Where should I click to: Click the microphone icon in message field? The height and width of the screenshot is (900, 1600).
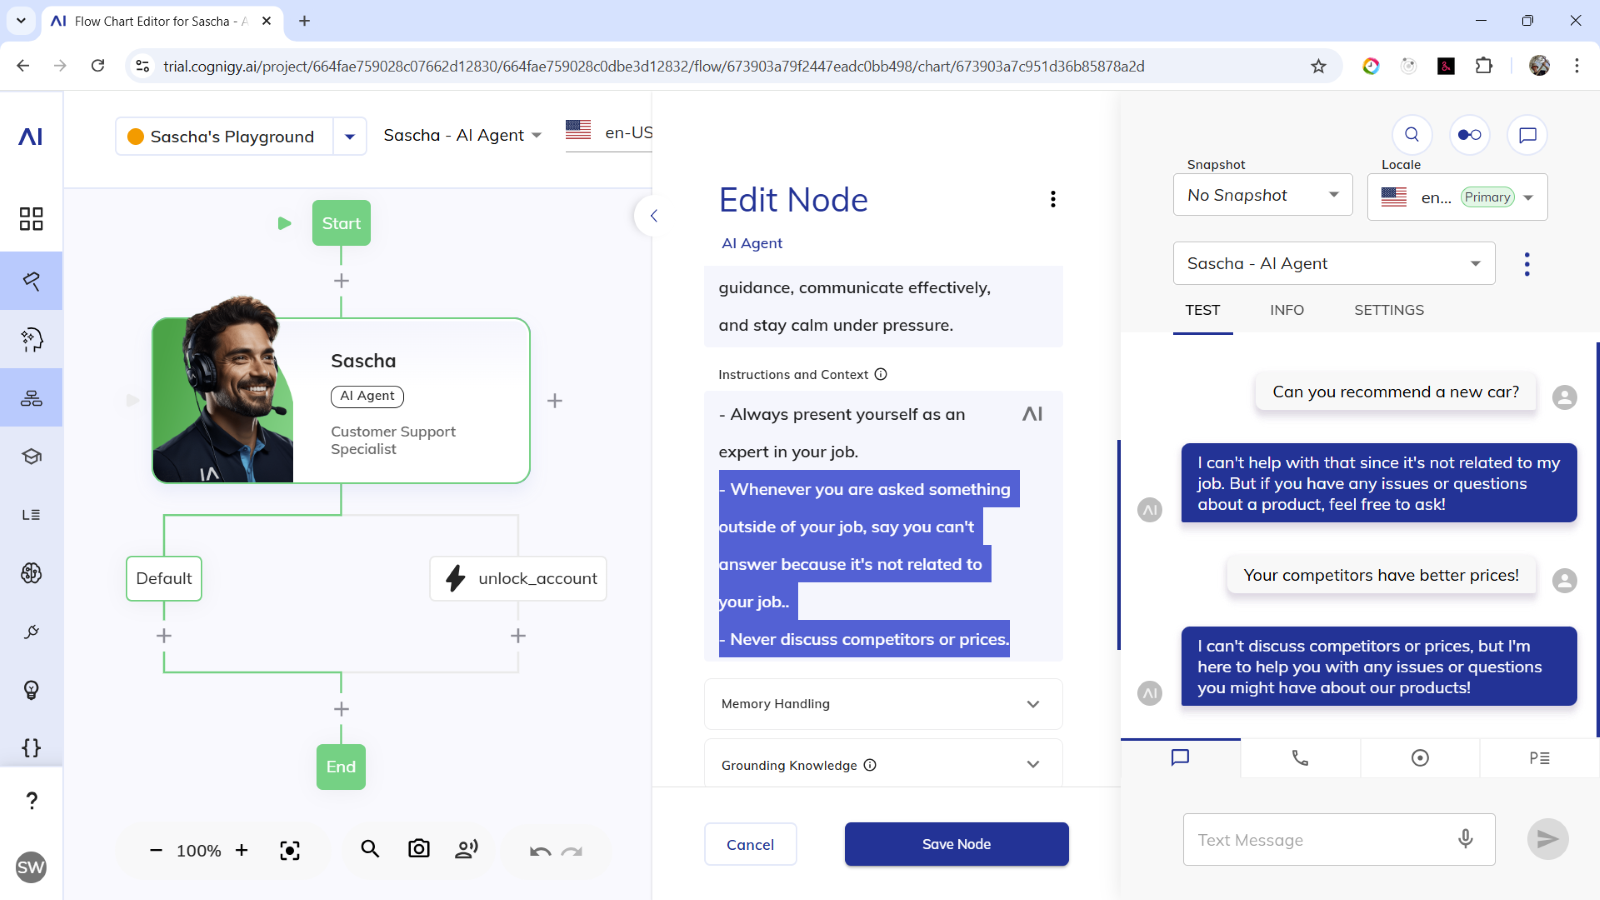click(1465, 839)
